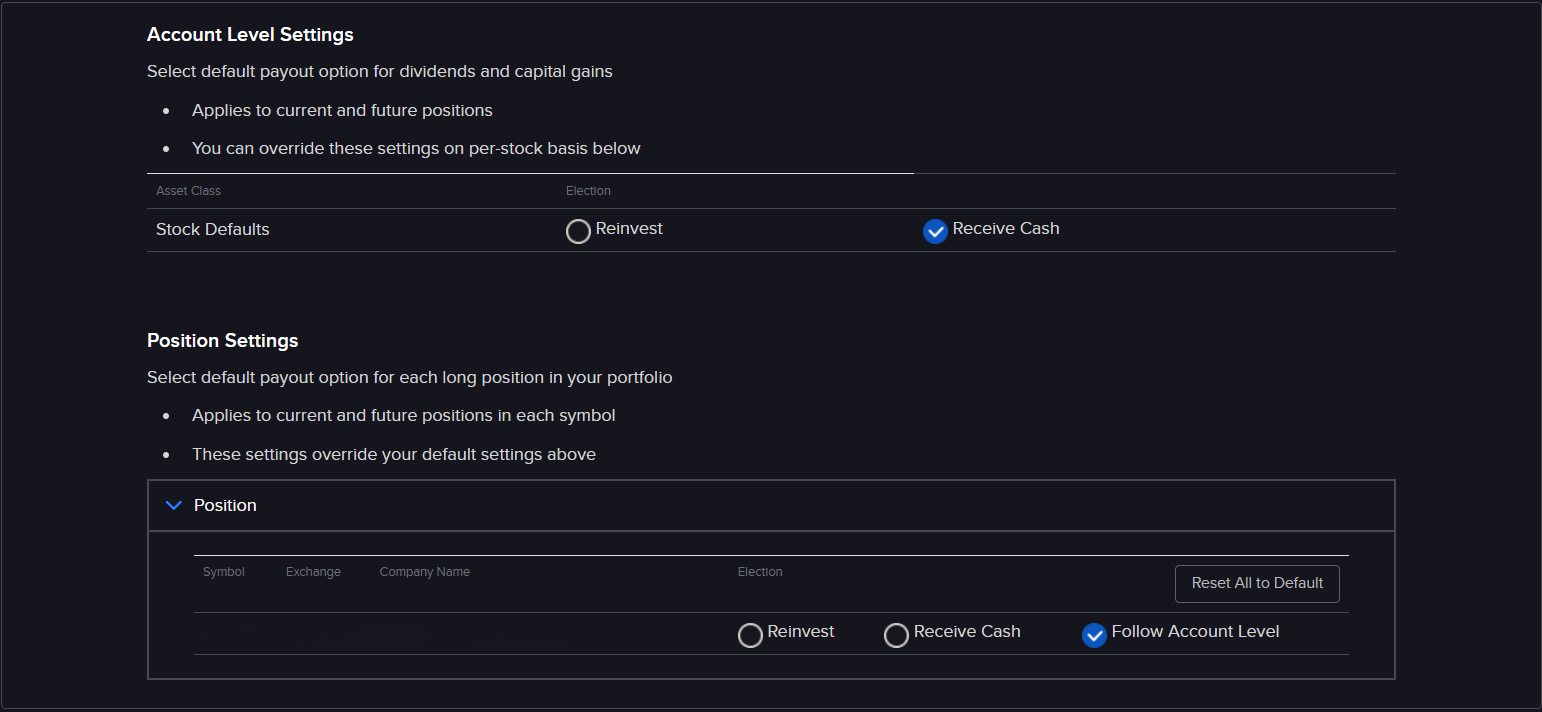Click the Exchange column header
The image size is (1542, 712).
click(x=313, y=572)
